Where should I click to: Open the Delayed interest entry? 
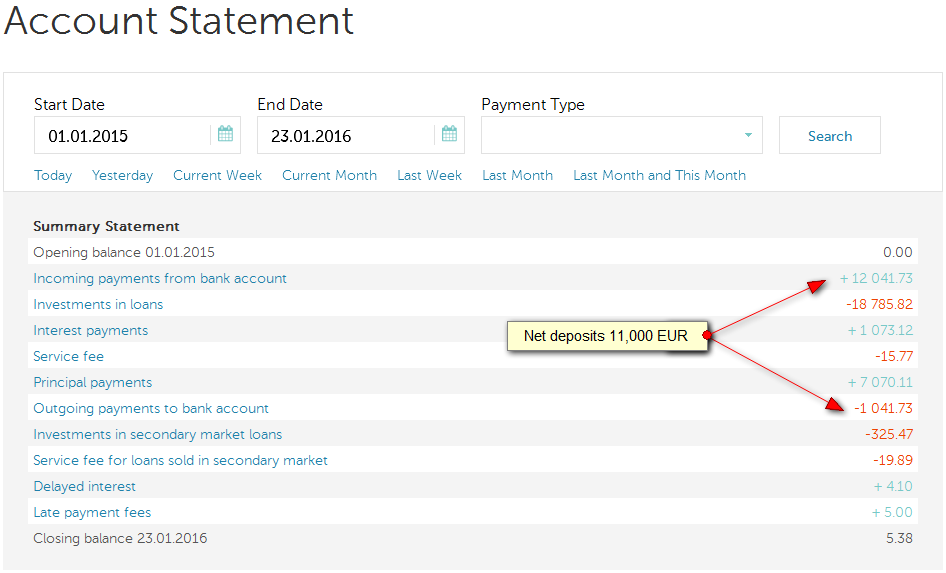(84, 486)
